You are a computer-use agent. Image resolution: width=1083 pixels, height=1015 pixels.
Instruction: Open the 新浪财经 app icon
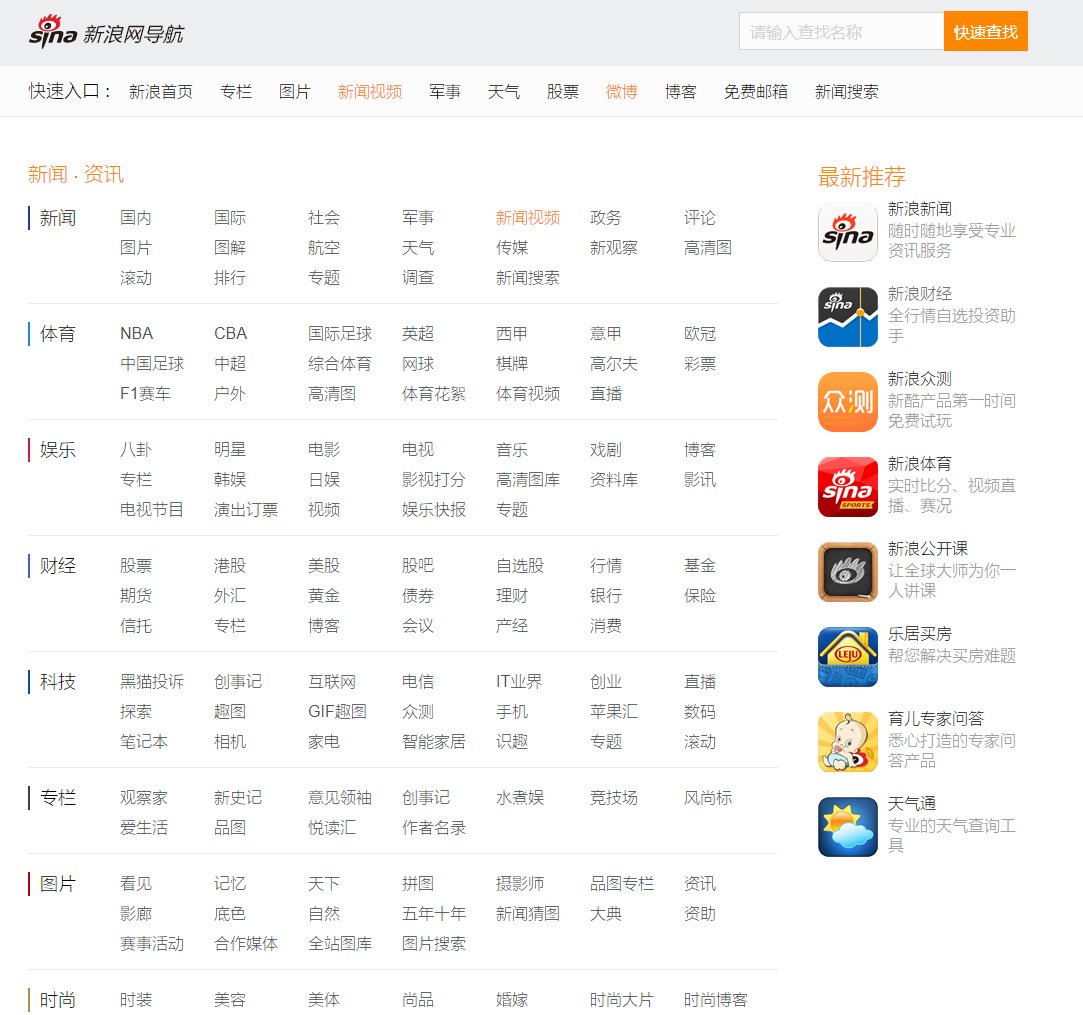(847, 317)
